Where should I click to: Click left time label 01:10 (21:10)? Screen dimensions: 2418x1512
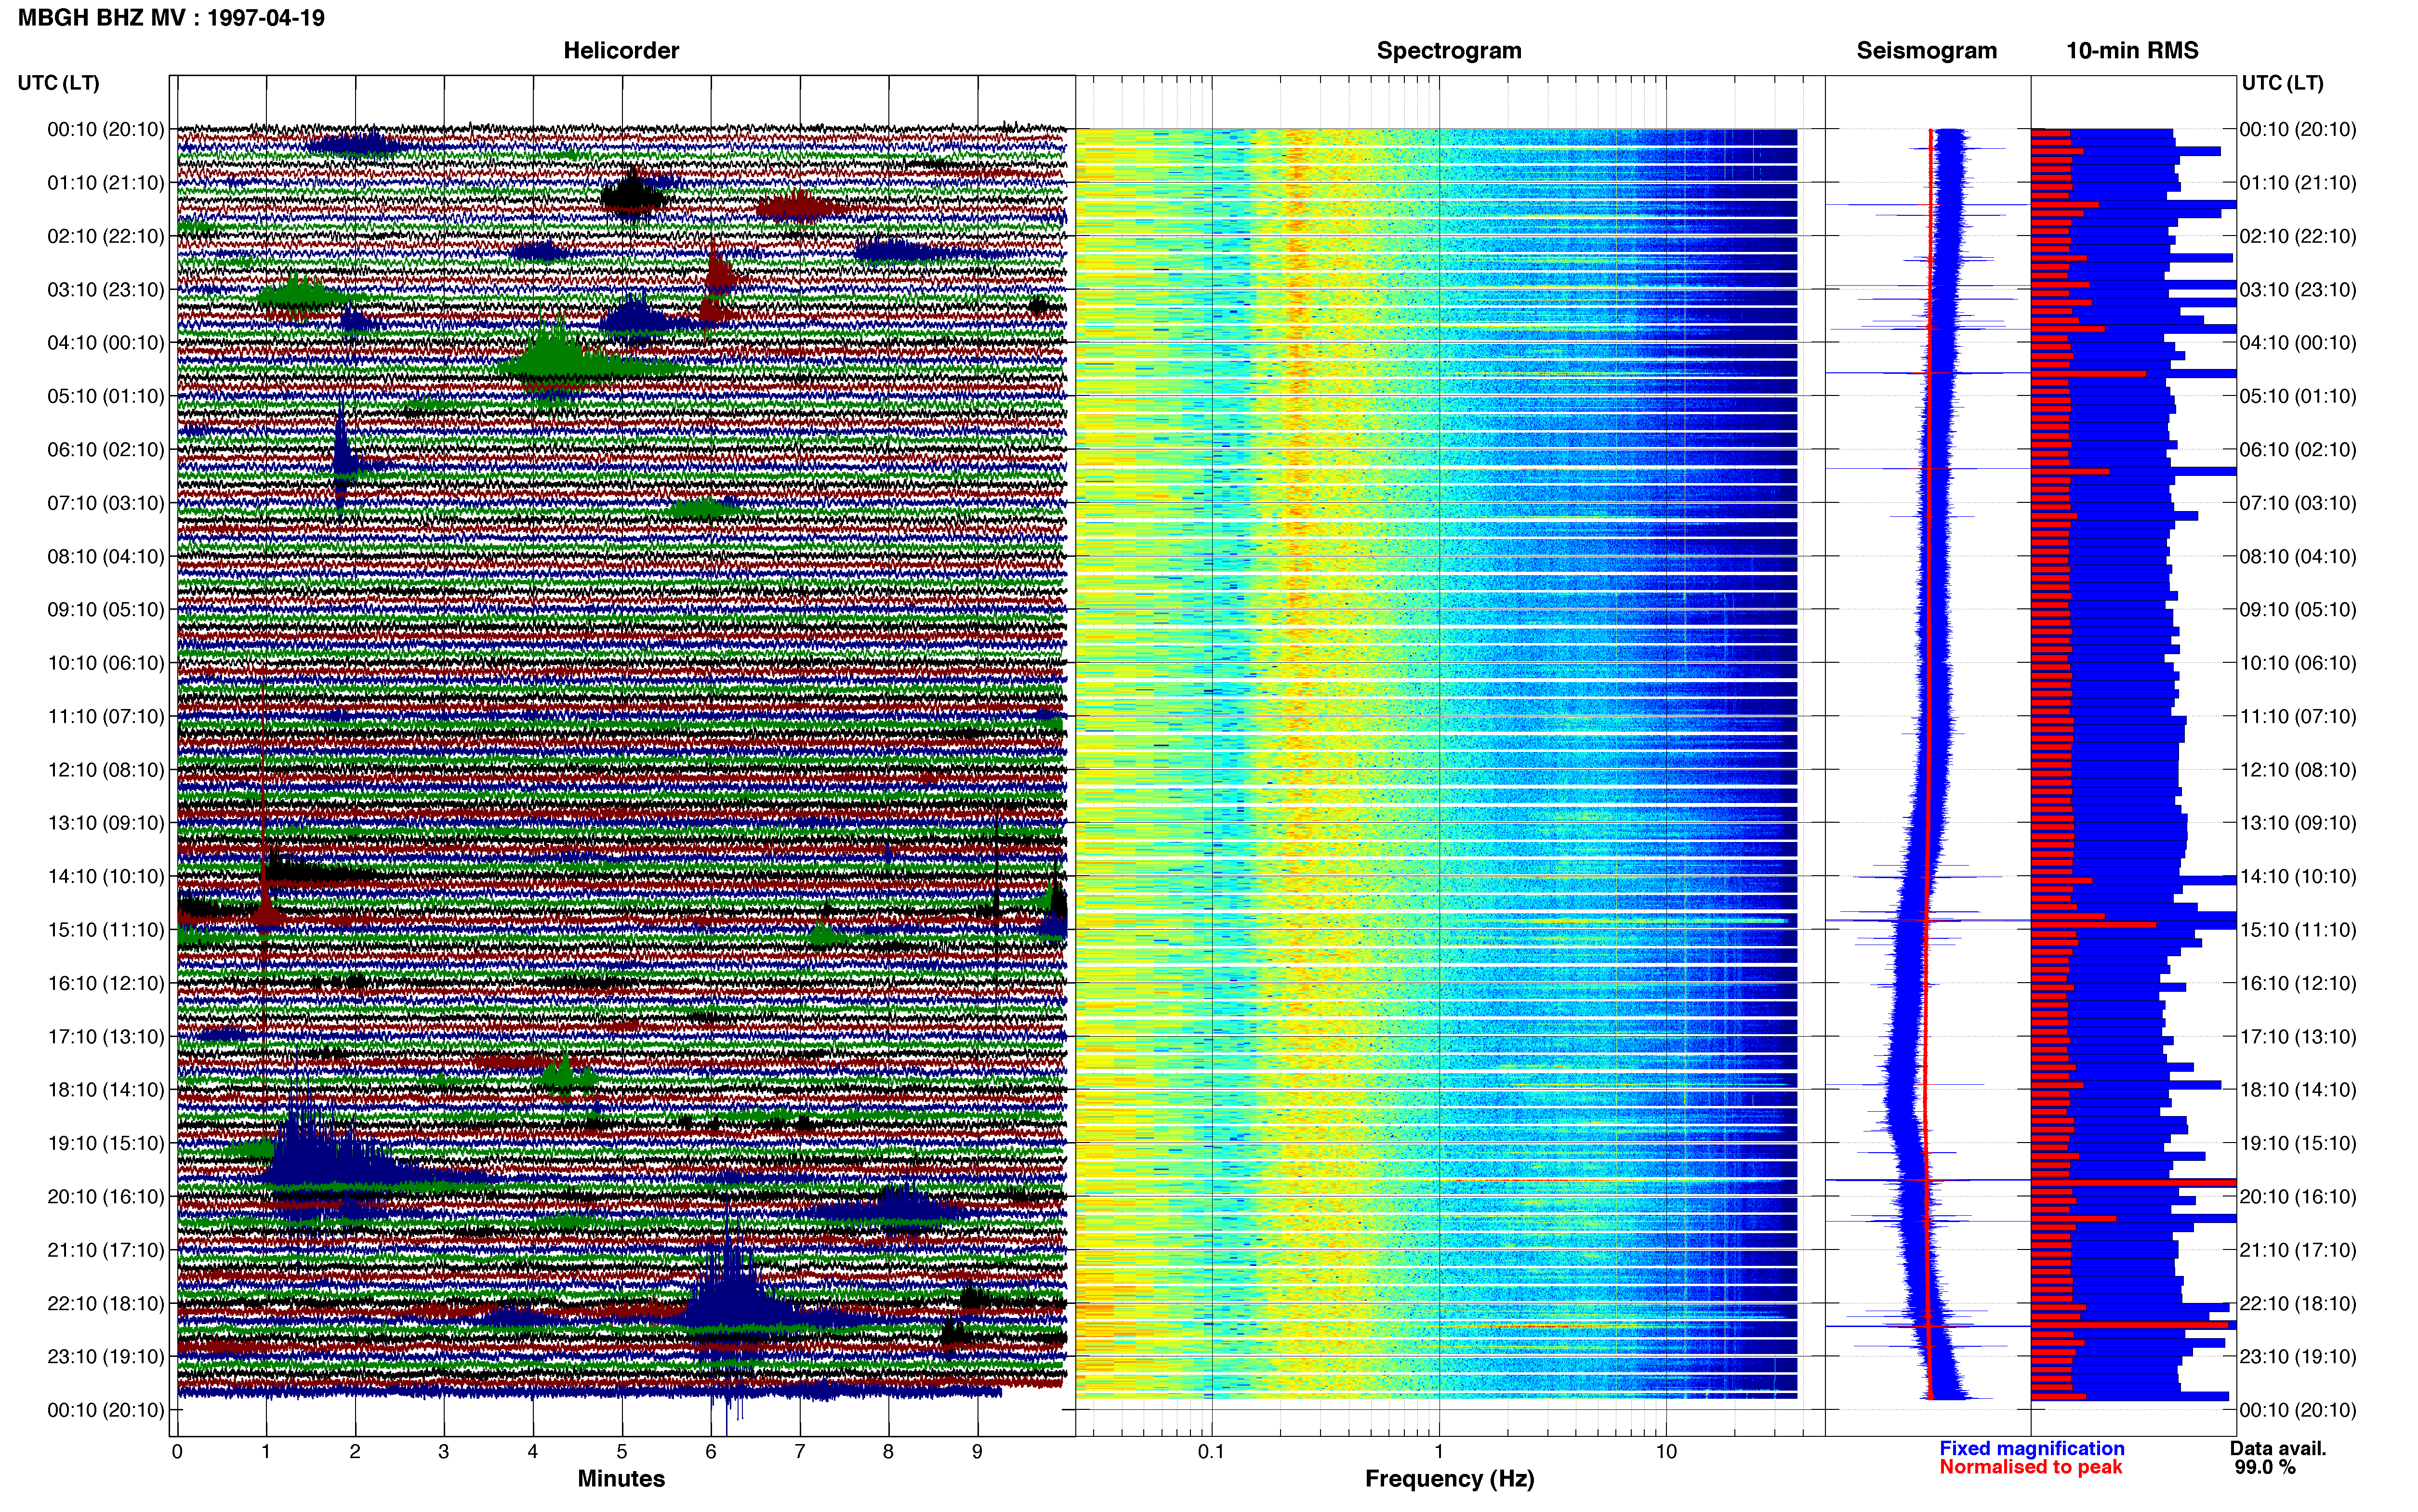(106, 183)
